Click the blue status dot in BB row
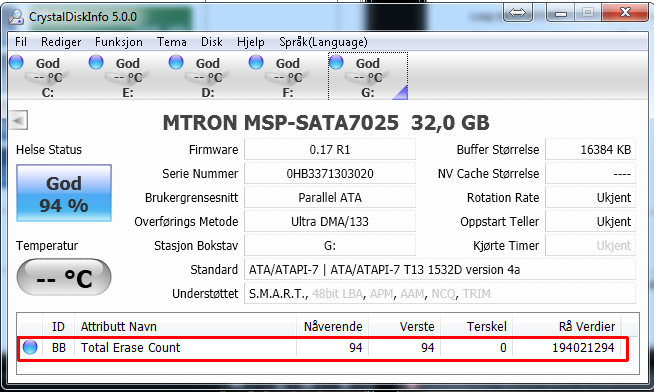 [30, 347]
